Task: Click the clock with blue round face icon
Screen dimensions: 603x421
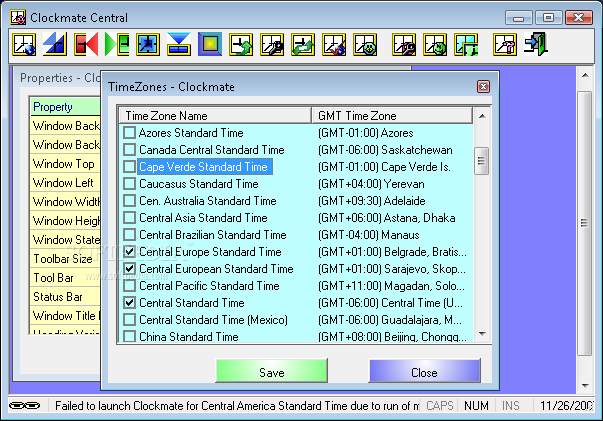Action: [365, 45]
